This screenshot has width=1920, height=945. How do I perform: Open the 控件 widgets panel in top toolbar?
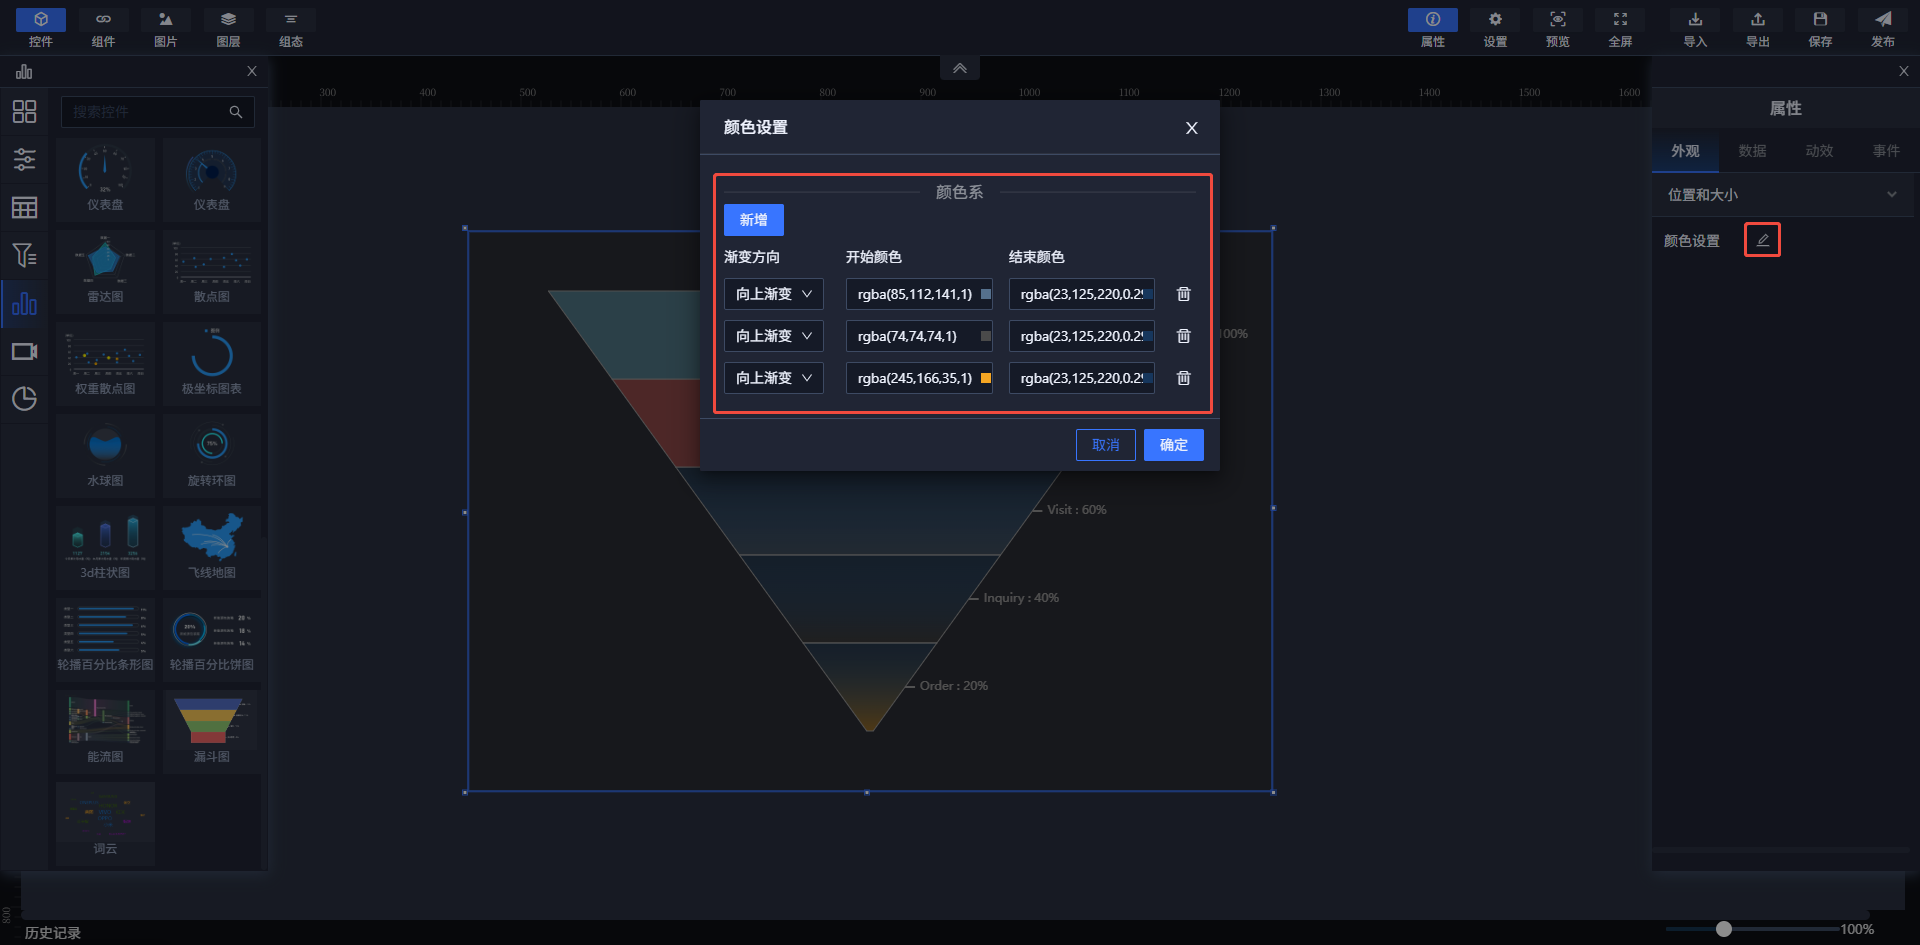coord(41,28)
